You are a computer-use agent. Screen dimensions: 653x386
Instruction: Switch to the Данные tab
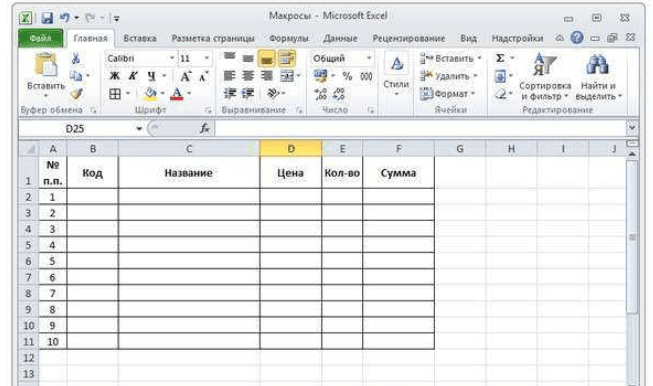[x=340, y=38]
